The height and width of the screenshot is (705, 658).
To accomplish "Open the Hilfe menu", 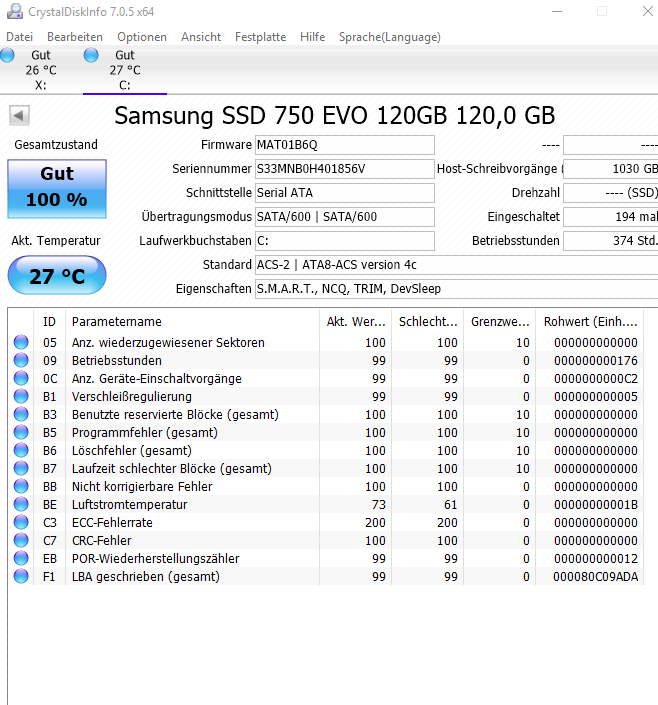I will tap(313, 37).
